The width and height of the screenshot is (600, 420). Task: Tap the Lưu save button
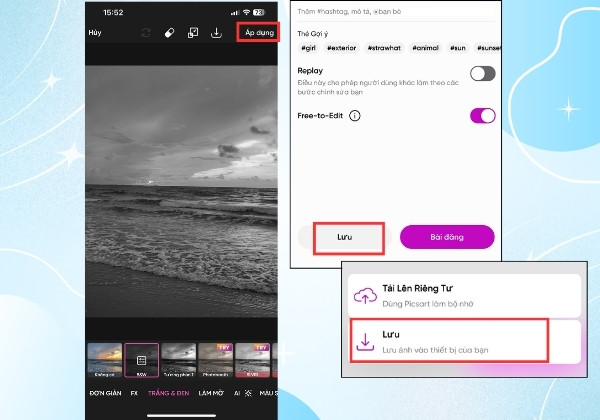[x=345, y=237]
